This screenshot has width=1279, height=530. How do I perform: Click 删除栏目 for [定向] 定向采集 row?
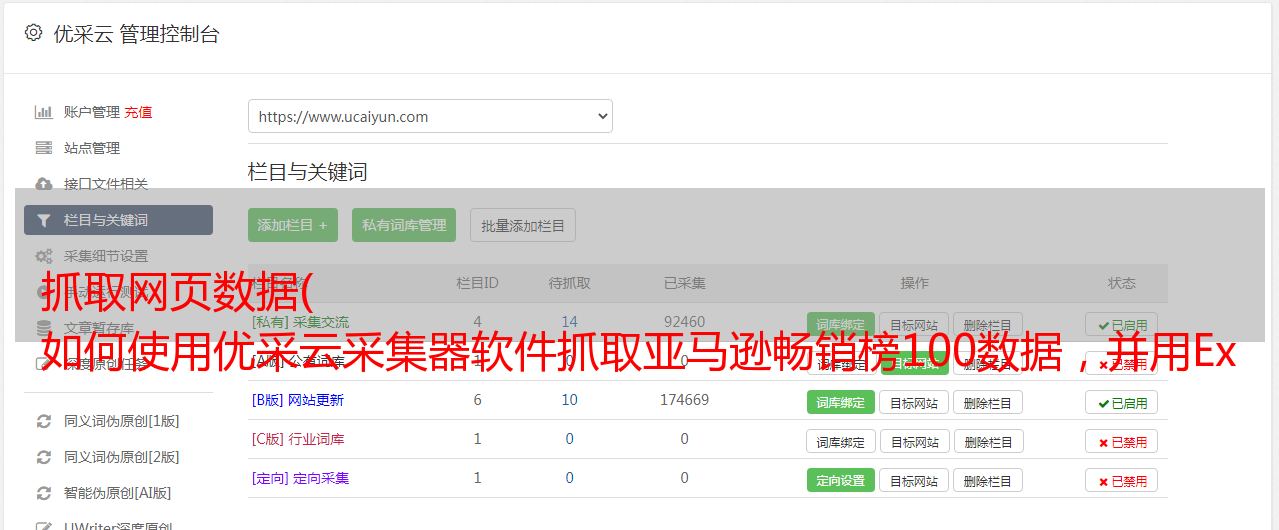coord(988,480)
